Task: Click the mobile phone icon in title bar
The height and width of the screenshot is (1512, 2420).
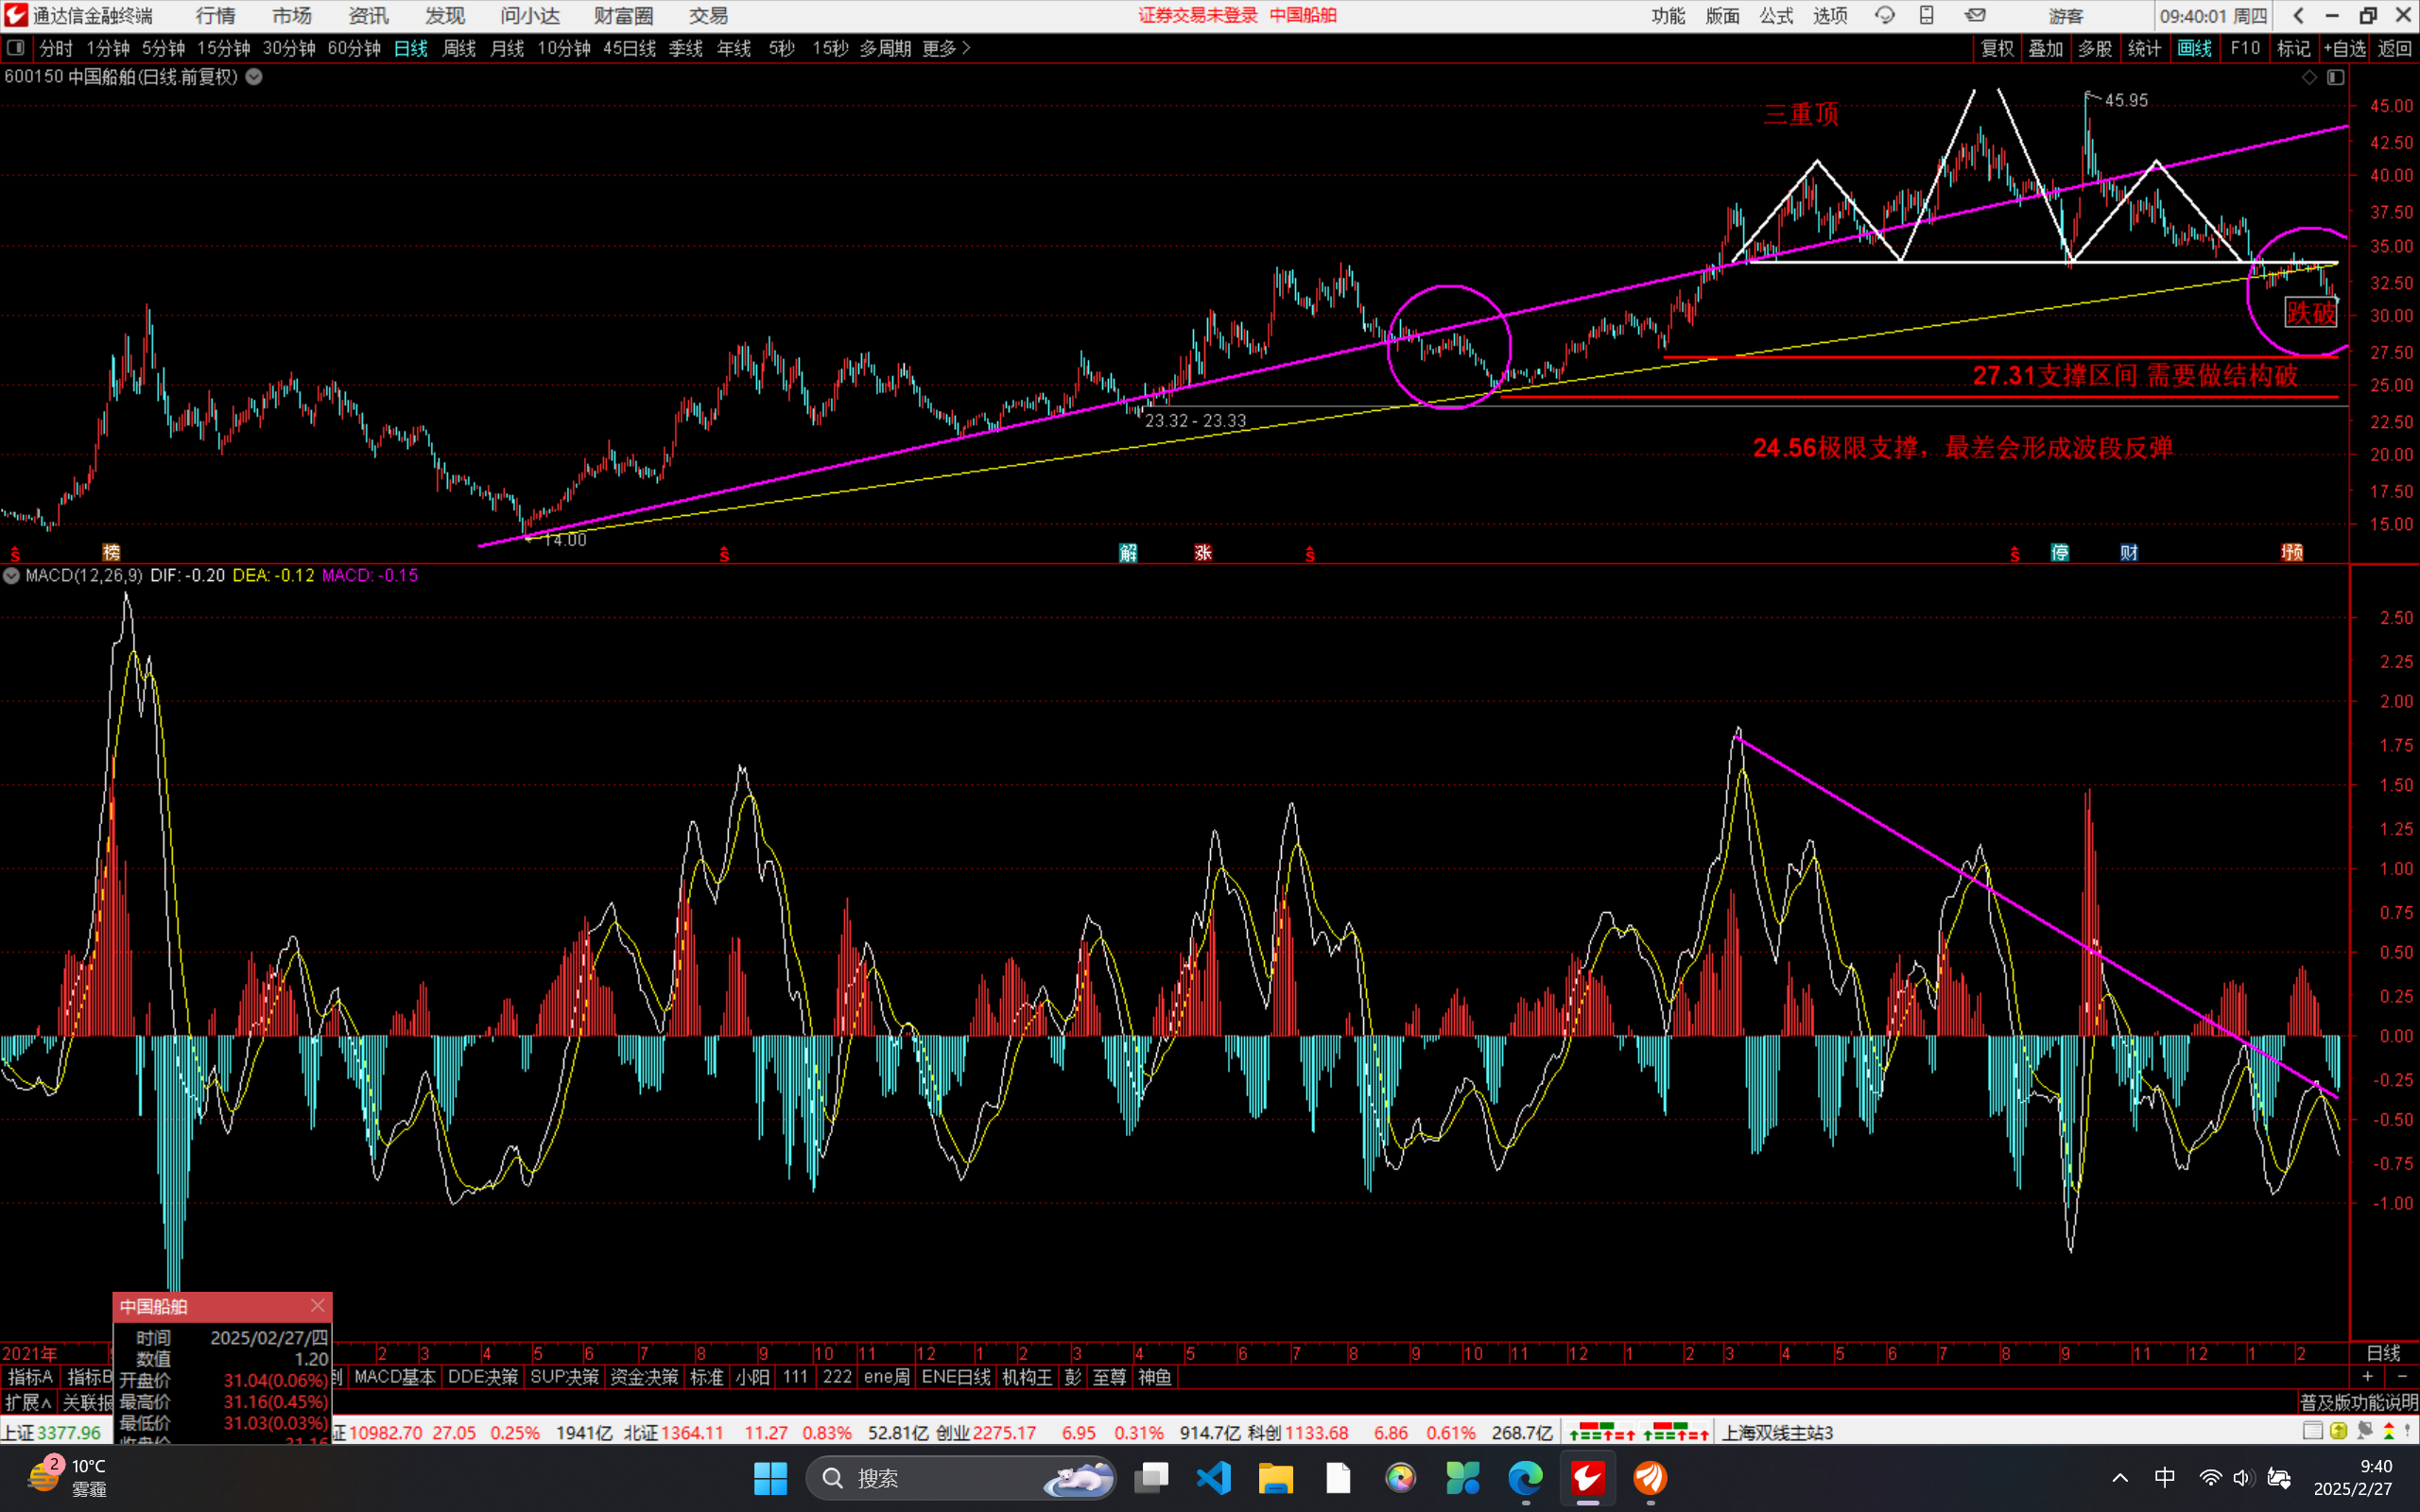Action: 1927,16
